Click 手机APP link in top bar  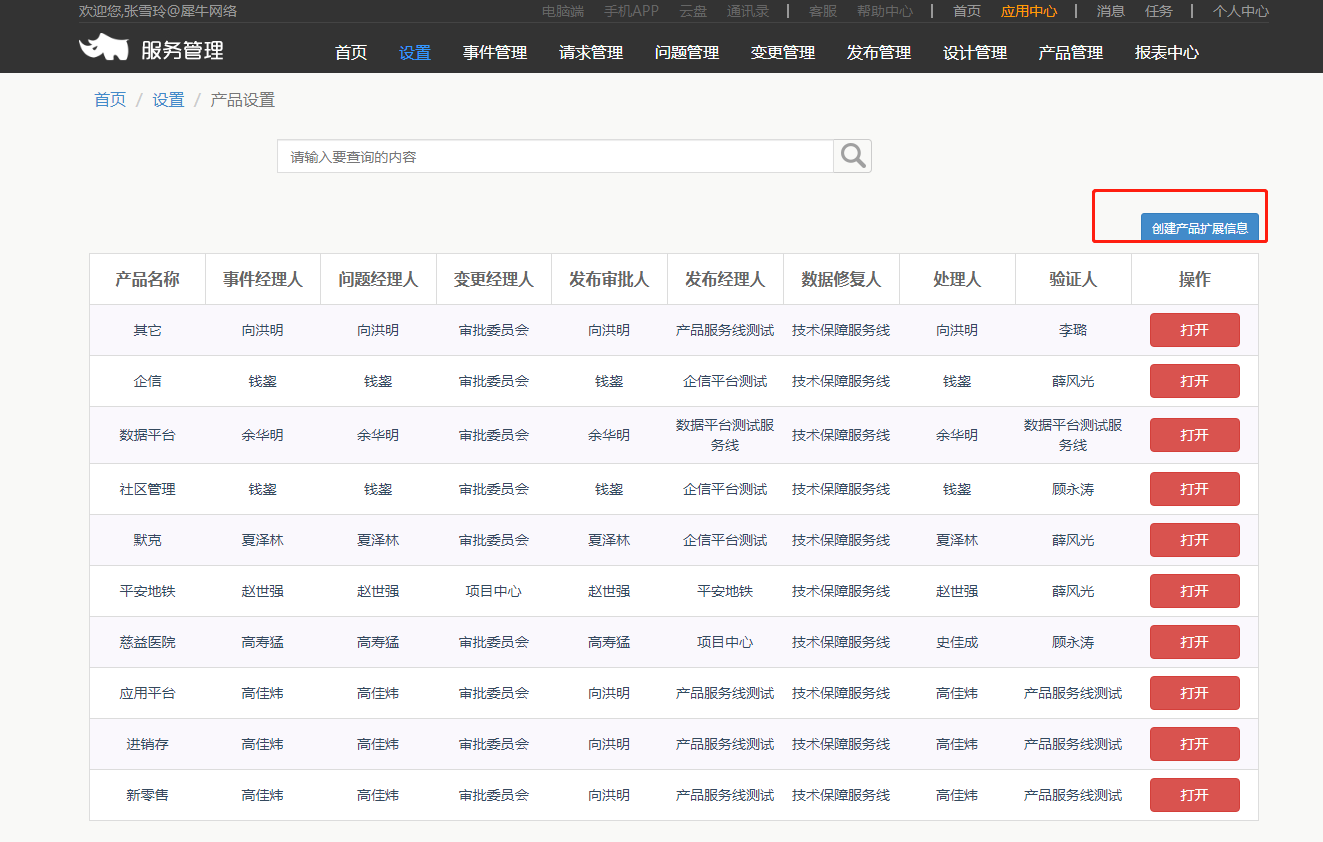click(x=631, y=11)
